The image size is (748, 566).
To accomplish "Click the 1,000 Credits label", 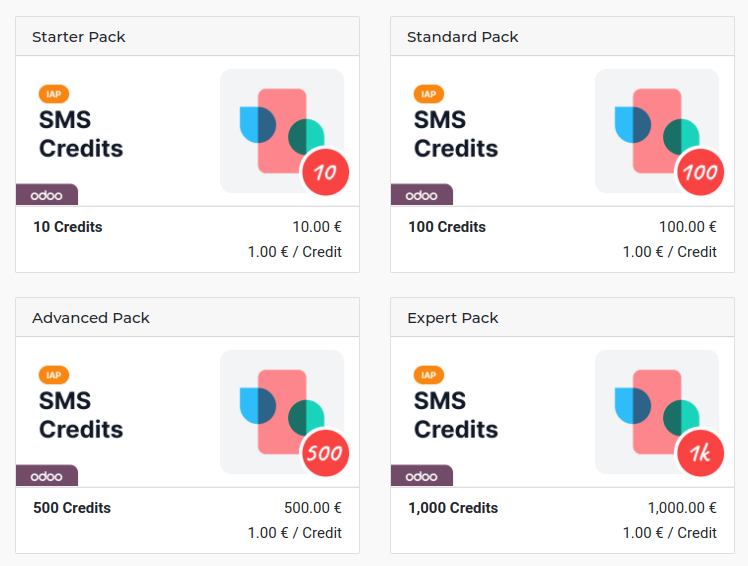I will click(453, 508).
